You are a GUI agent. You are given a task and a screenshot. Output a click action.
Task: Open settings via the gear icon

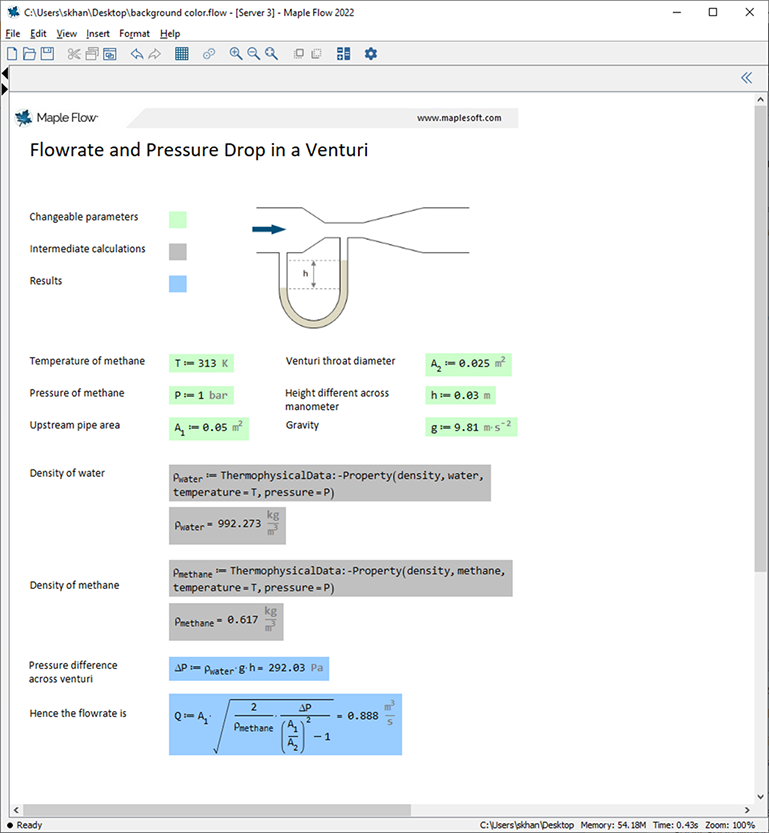(x=371, y=54)
